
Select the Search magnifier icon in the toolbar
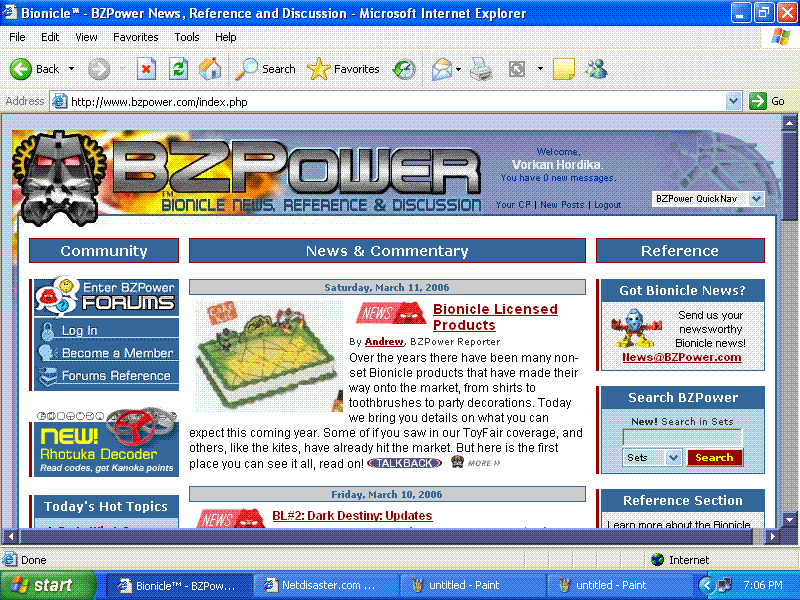point(247,68)
